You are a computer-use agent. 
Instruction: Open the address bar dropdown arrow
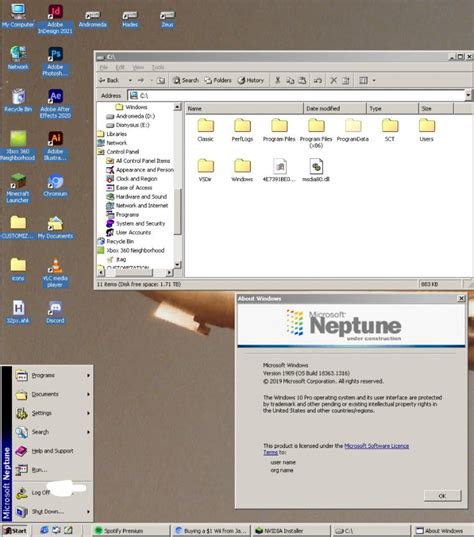tap(468, 95)
